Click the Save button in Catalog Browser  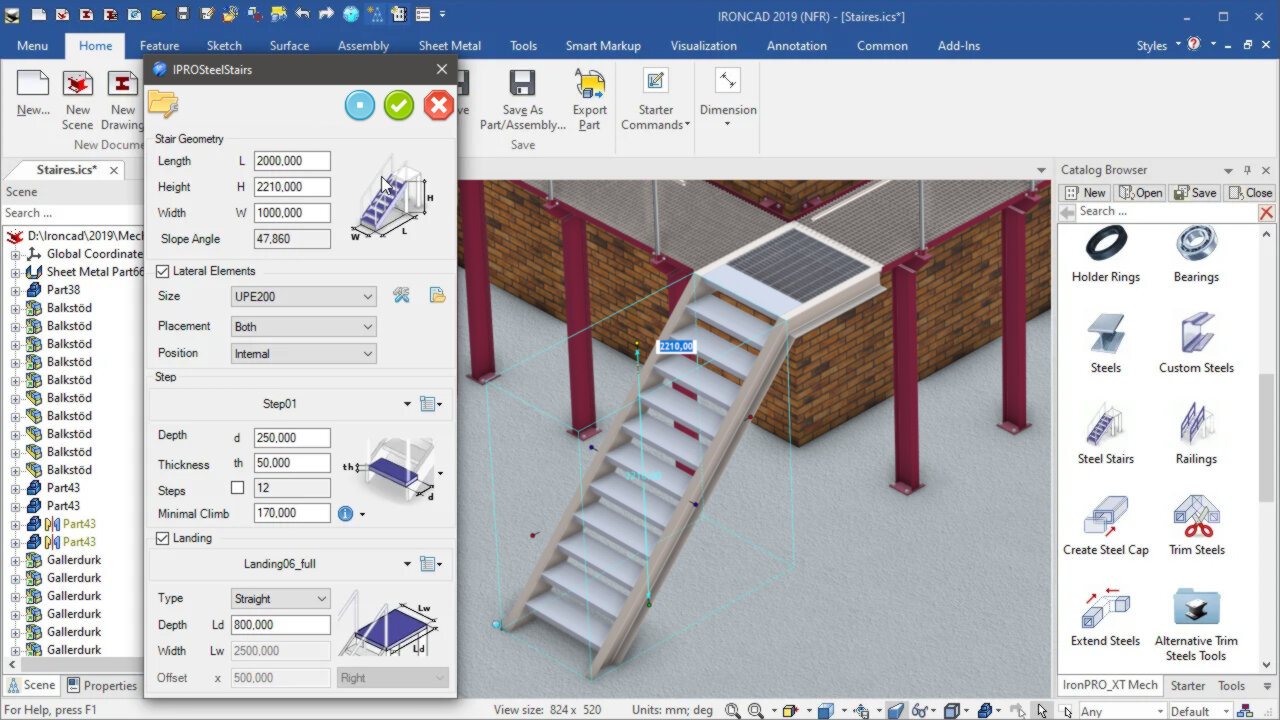[x=1195, y=193]
